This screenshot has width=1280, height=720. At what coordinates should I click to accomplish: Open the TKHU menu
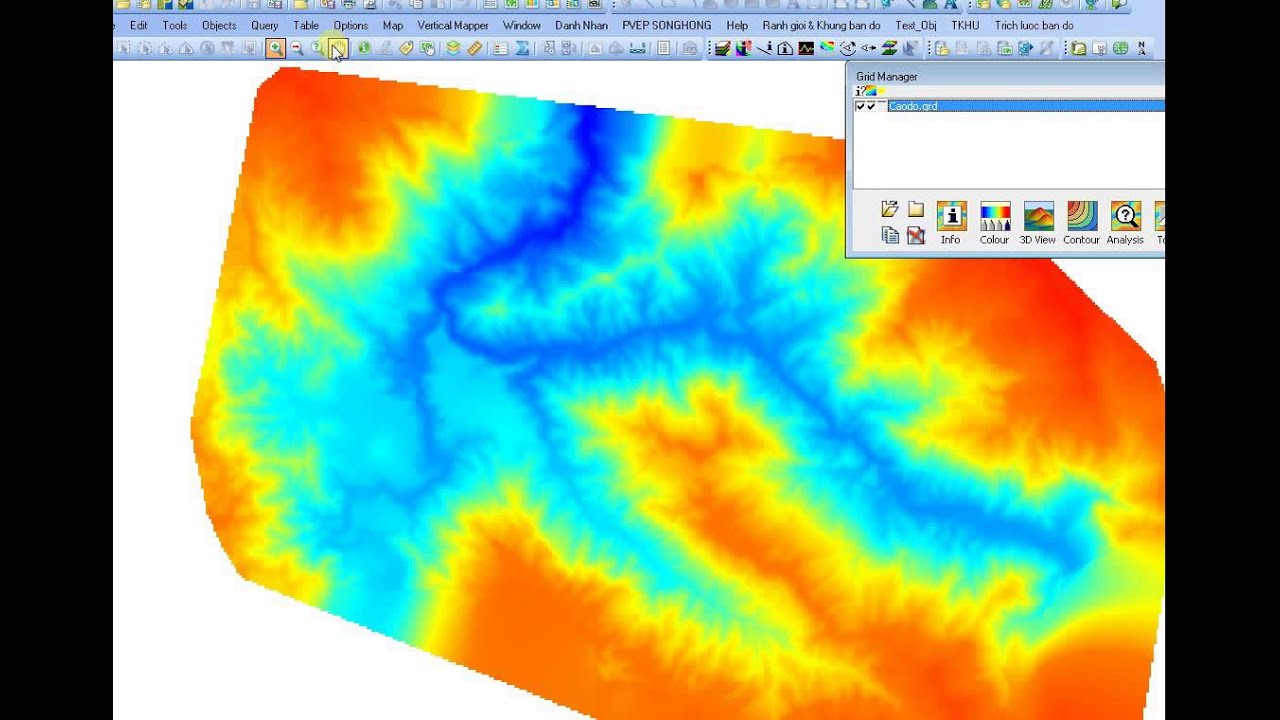coord(966,25)
